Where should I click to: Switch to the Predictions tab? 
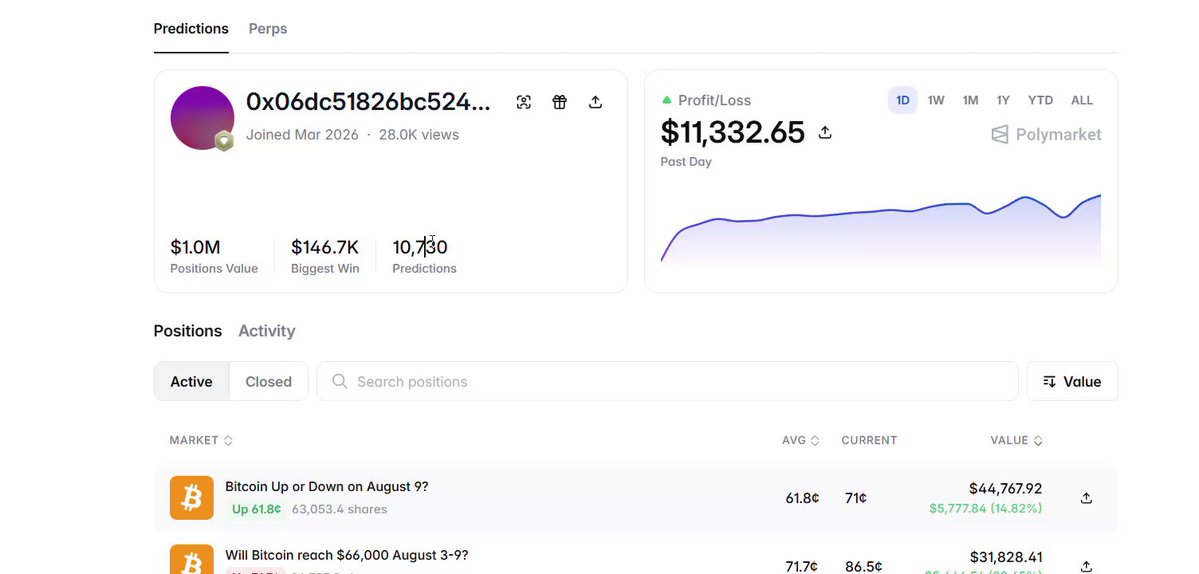coord(191,28)
